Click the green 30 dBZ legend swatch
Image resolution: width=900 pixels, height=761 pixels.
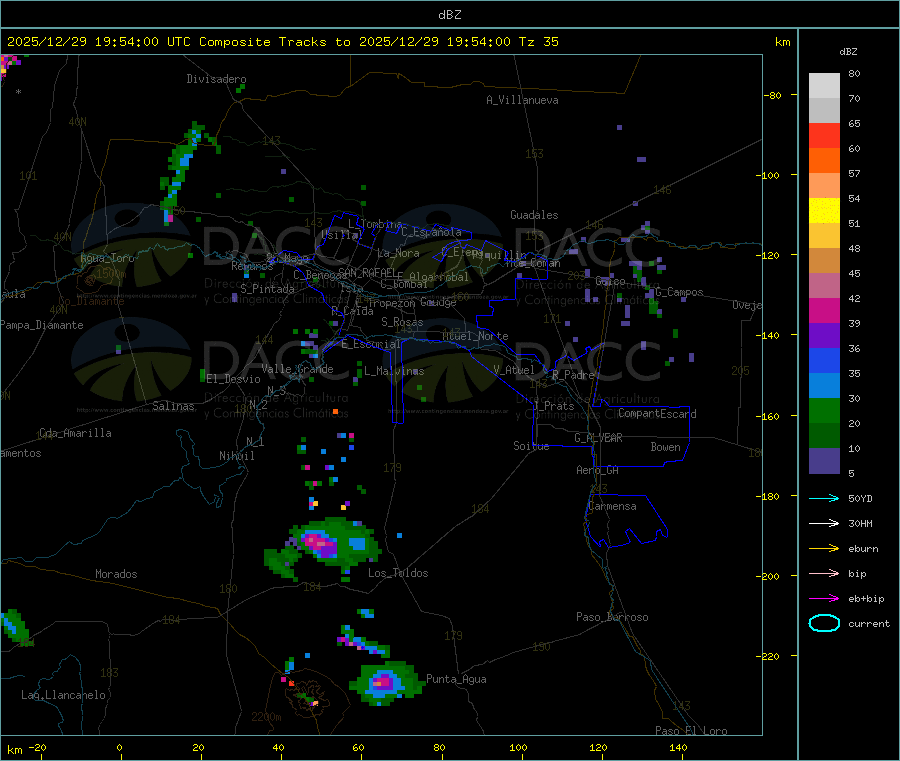tap(824, 410)
